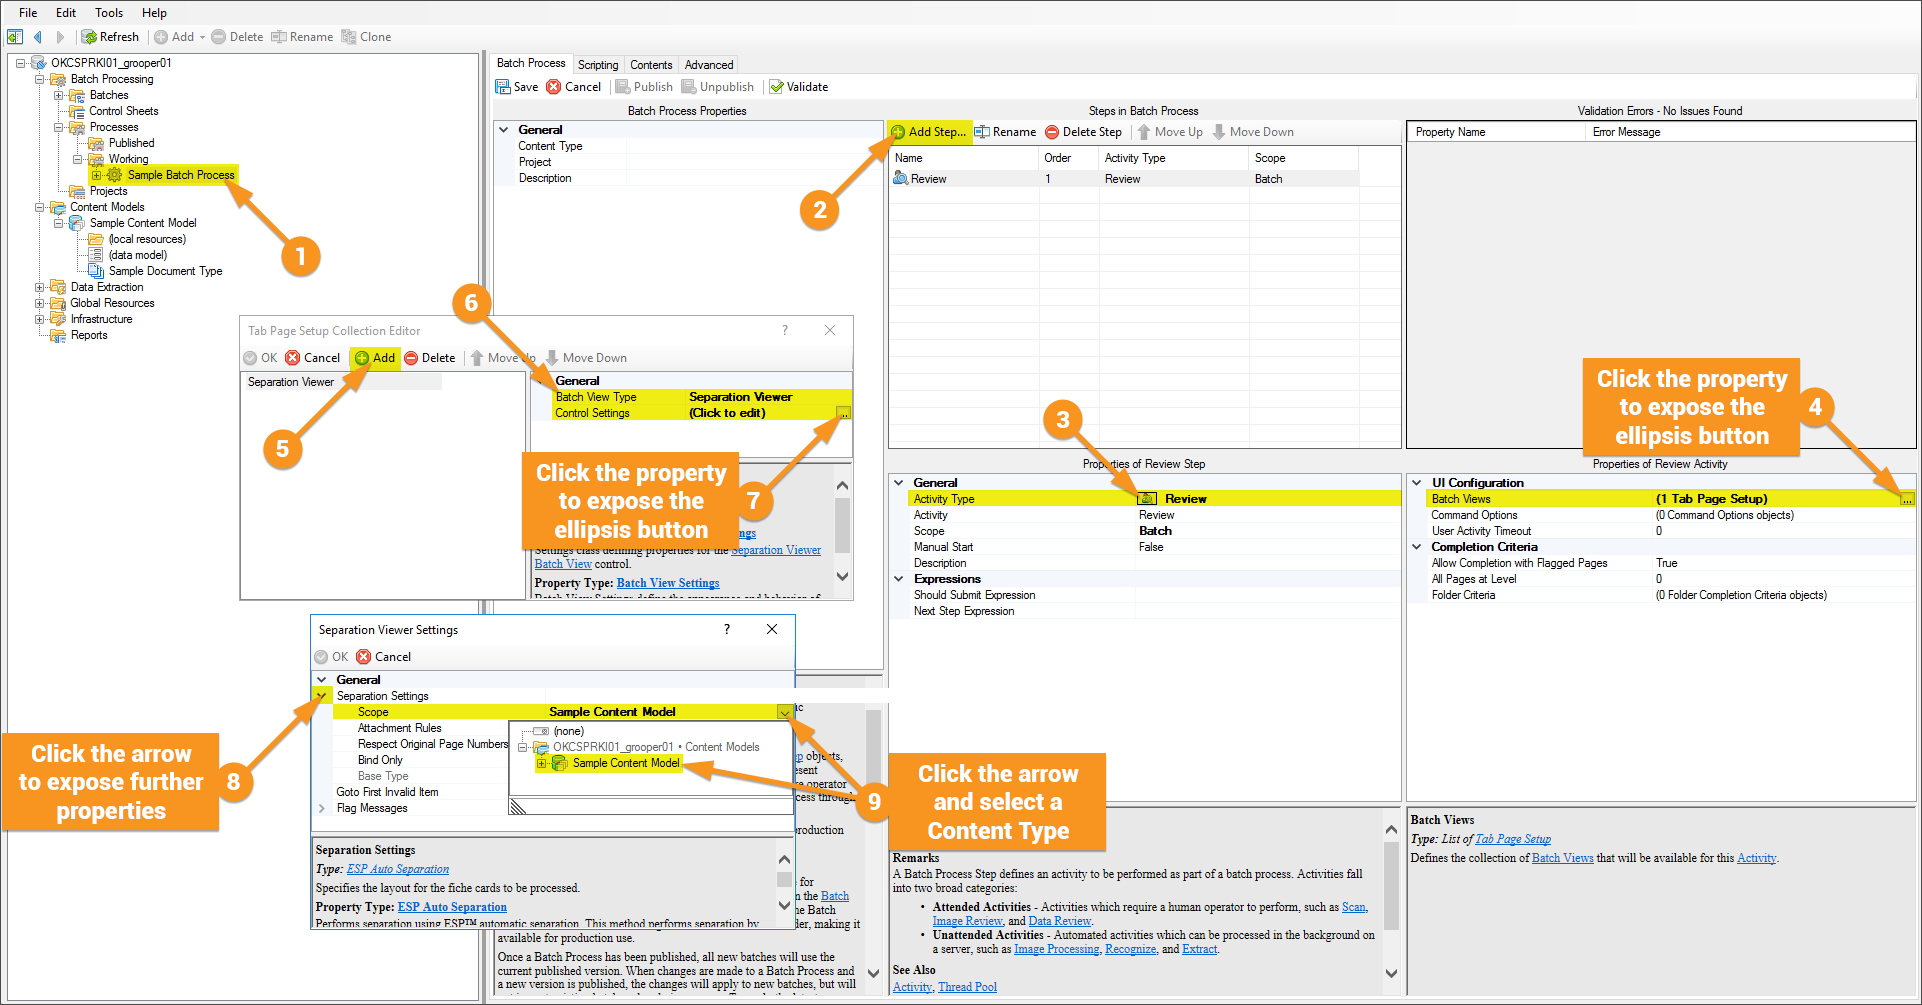Select the Reports tree node
The height and width of the screenshot is (1005, 1922).
pos(89,335)
